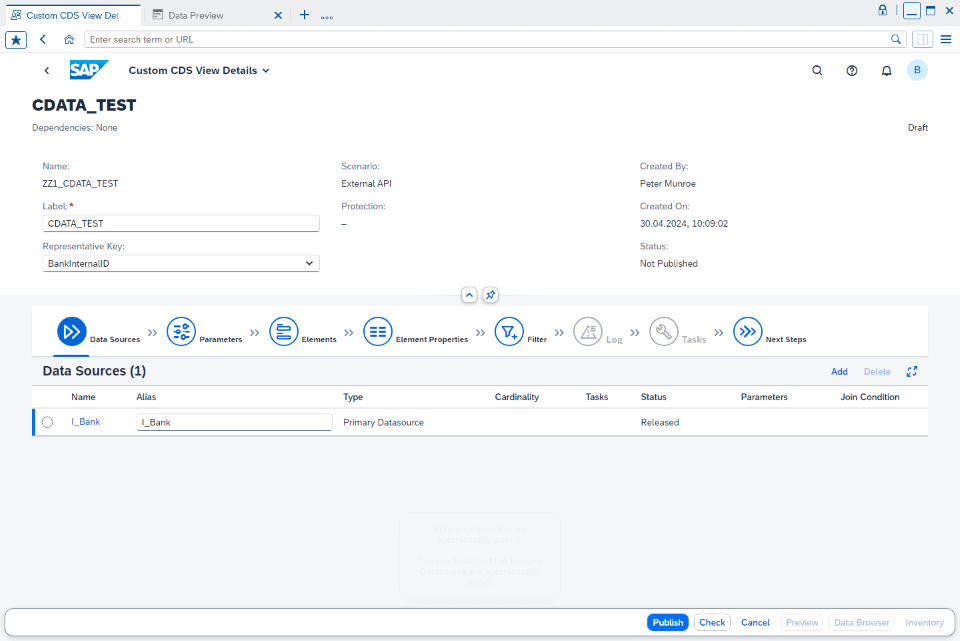Open the help question mark icon
Screen dimensions: 960x641
852,70
